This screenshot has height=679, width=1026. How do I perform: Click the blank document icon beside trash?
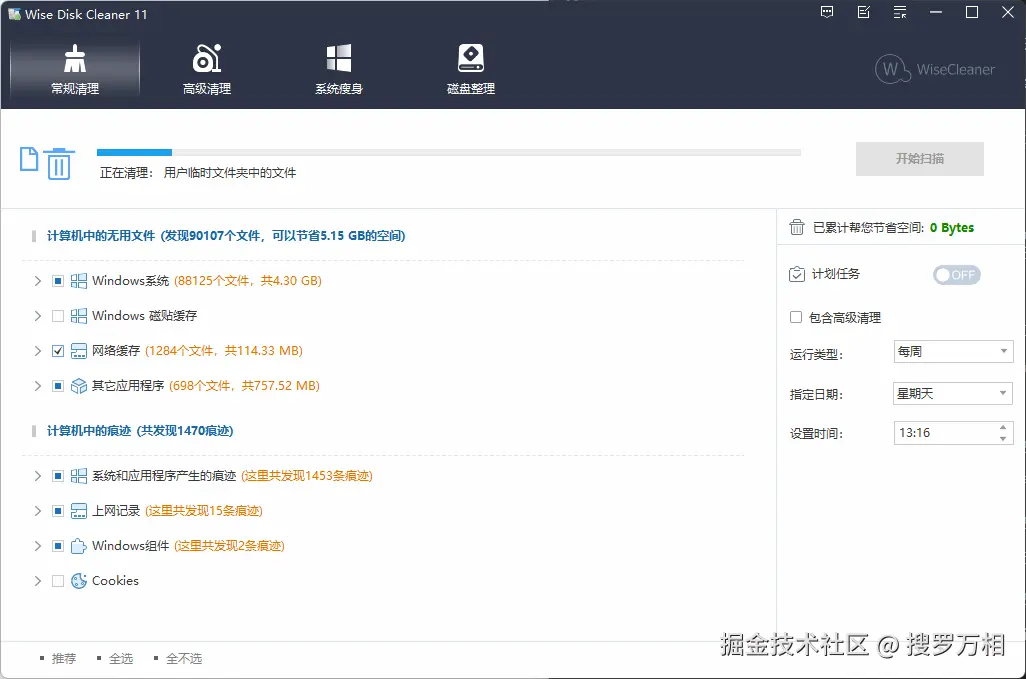click(29, 159)
